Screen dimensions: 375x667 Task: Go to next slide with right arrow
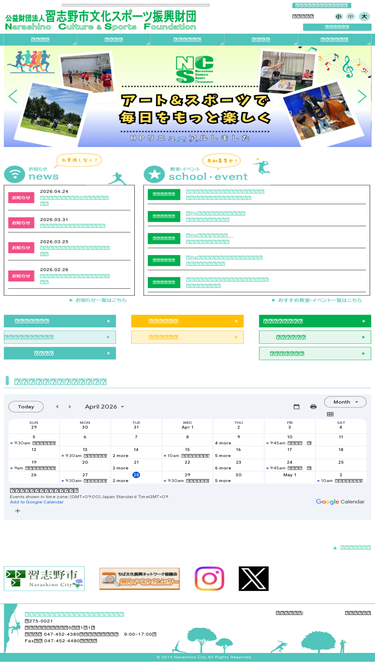click(x=362, y=97)
